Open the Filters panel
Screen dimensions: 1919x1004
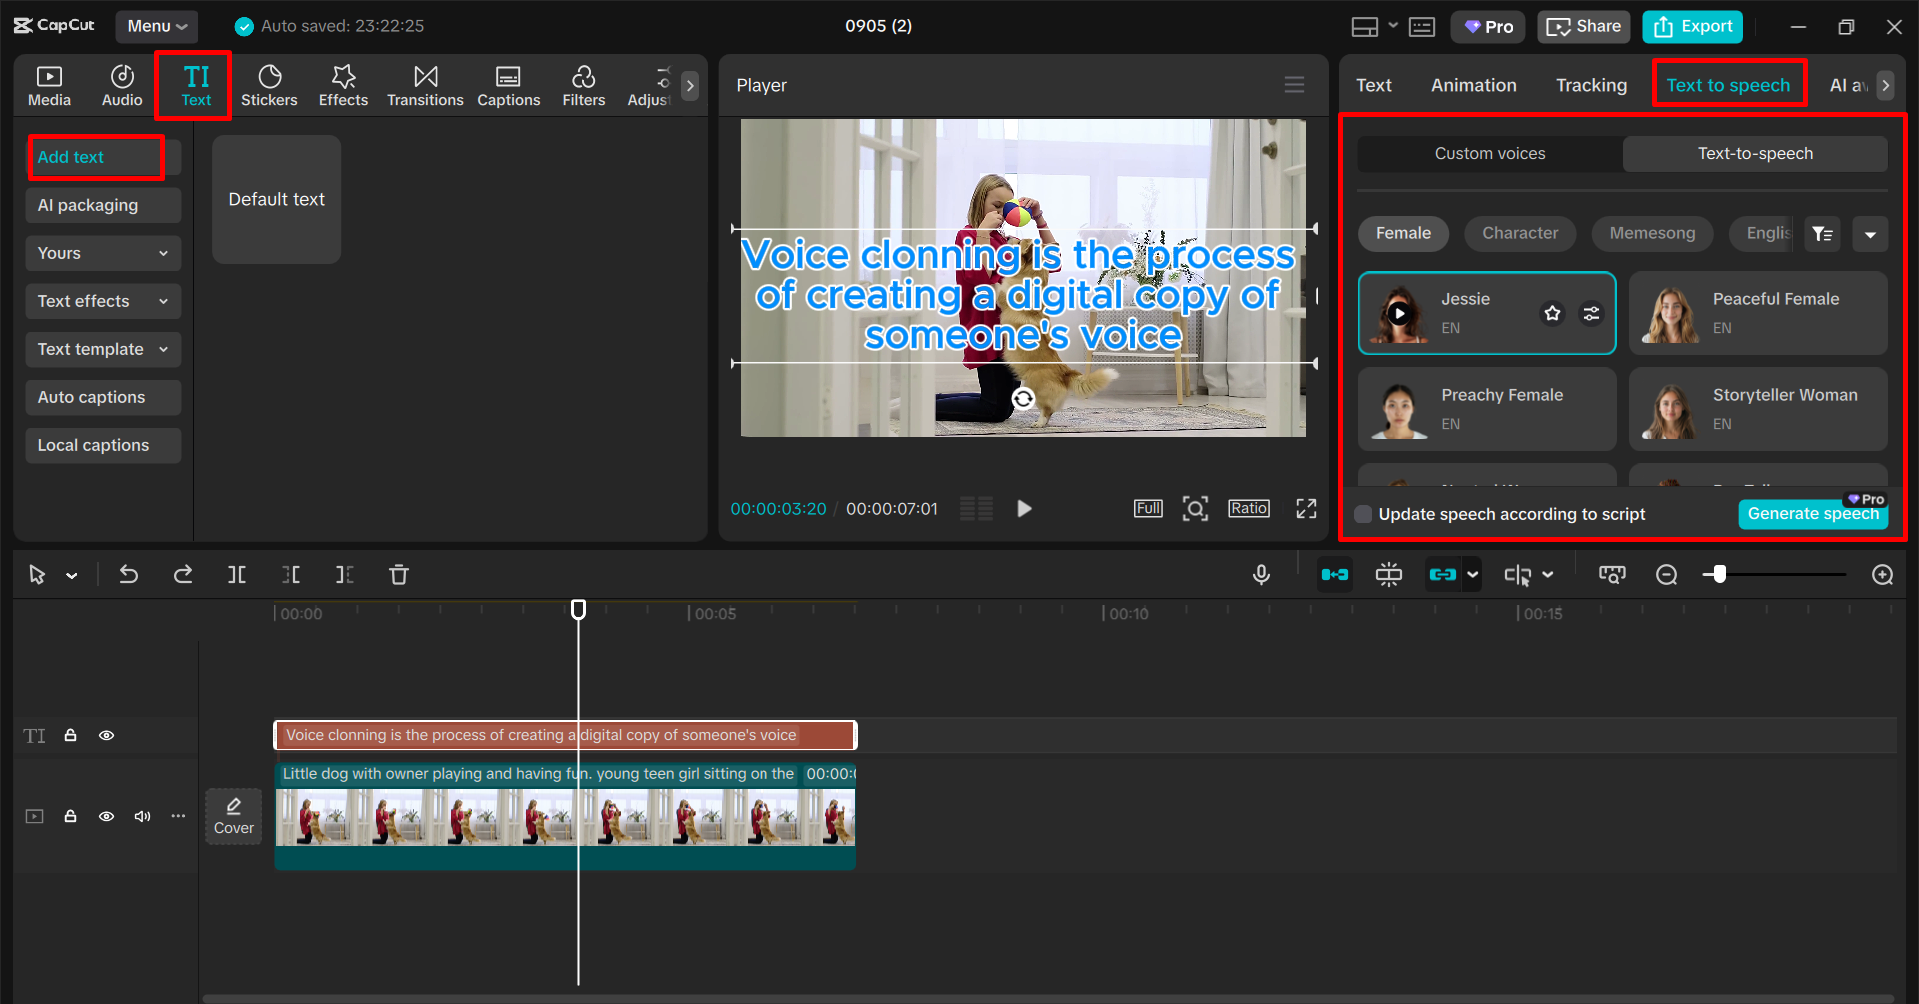(583, 85)
